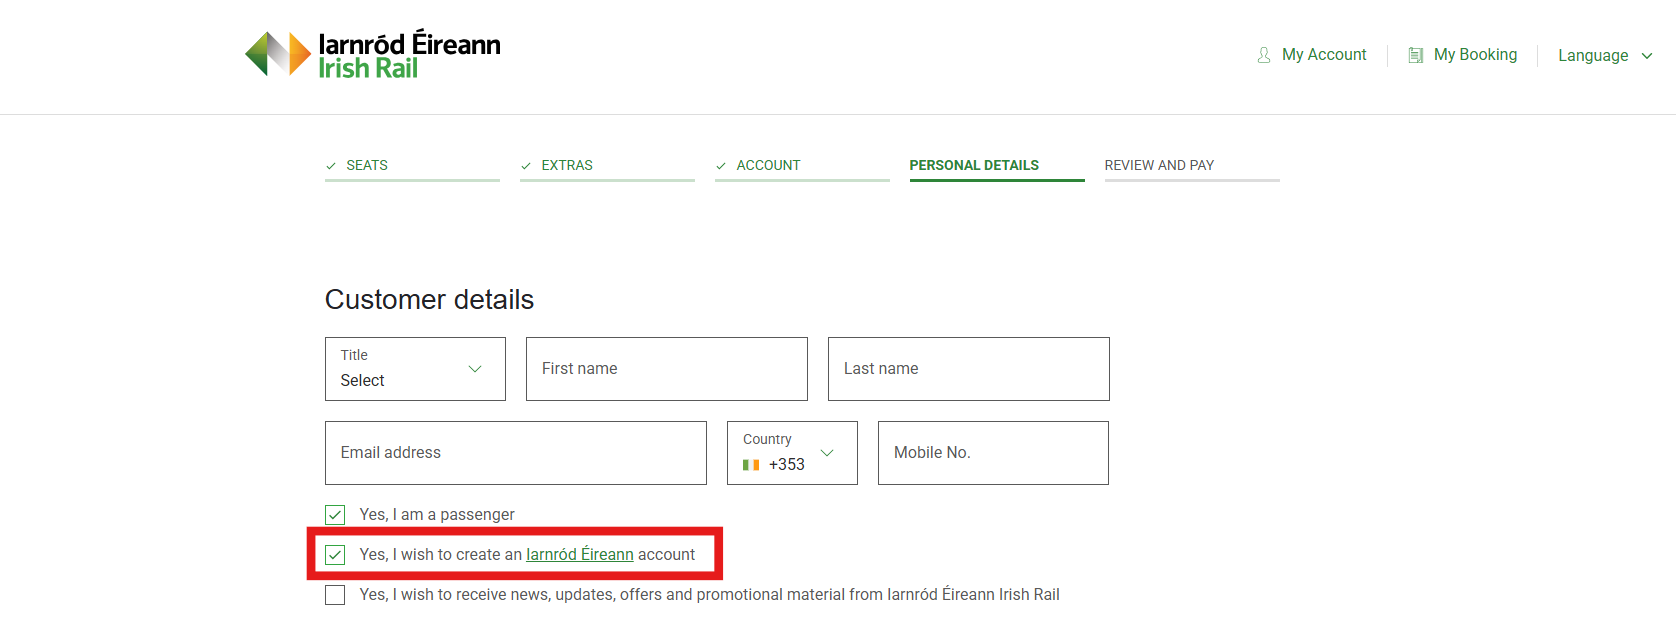Image resolution: width=1676 pixels, height=625 pixels.
Task: Enable news and promotional material checkbox
Action: (335, 595)
